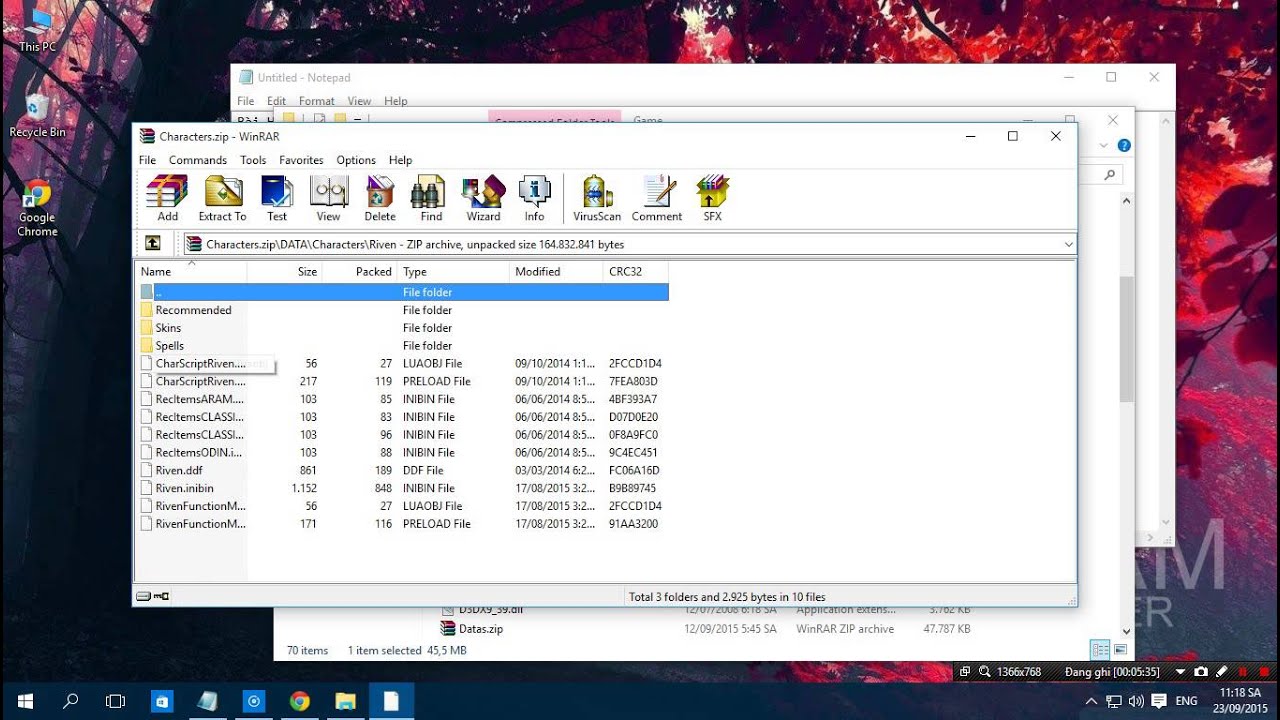Screen dimensions: 1280x720
Task: Open File Explorer from the taskbar
Action: (345, 701)
